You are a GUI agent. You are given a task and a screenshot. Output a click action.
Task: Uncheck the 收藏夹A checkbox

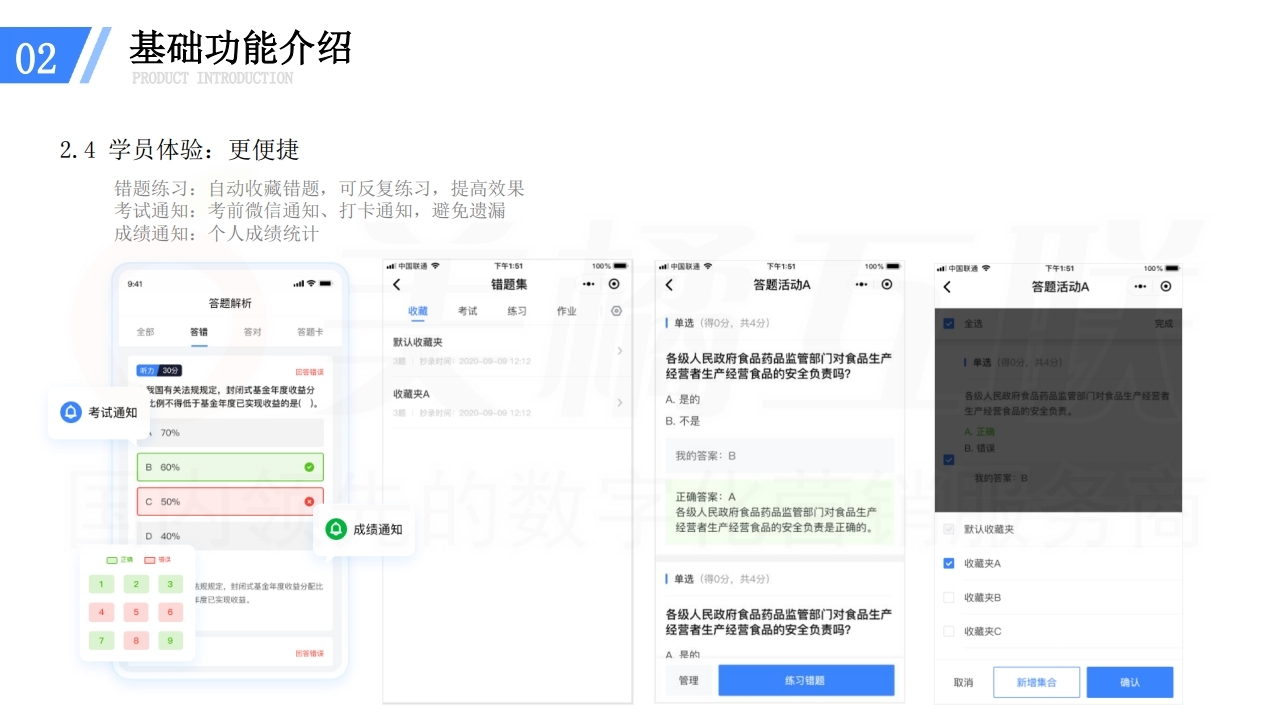[949, 564]
